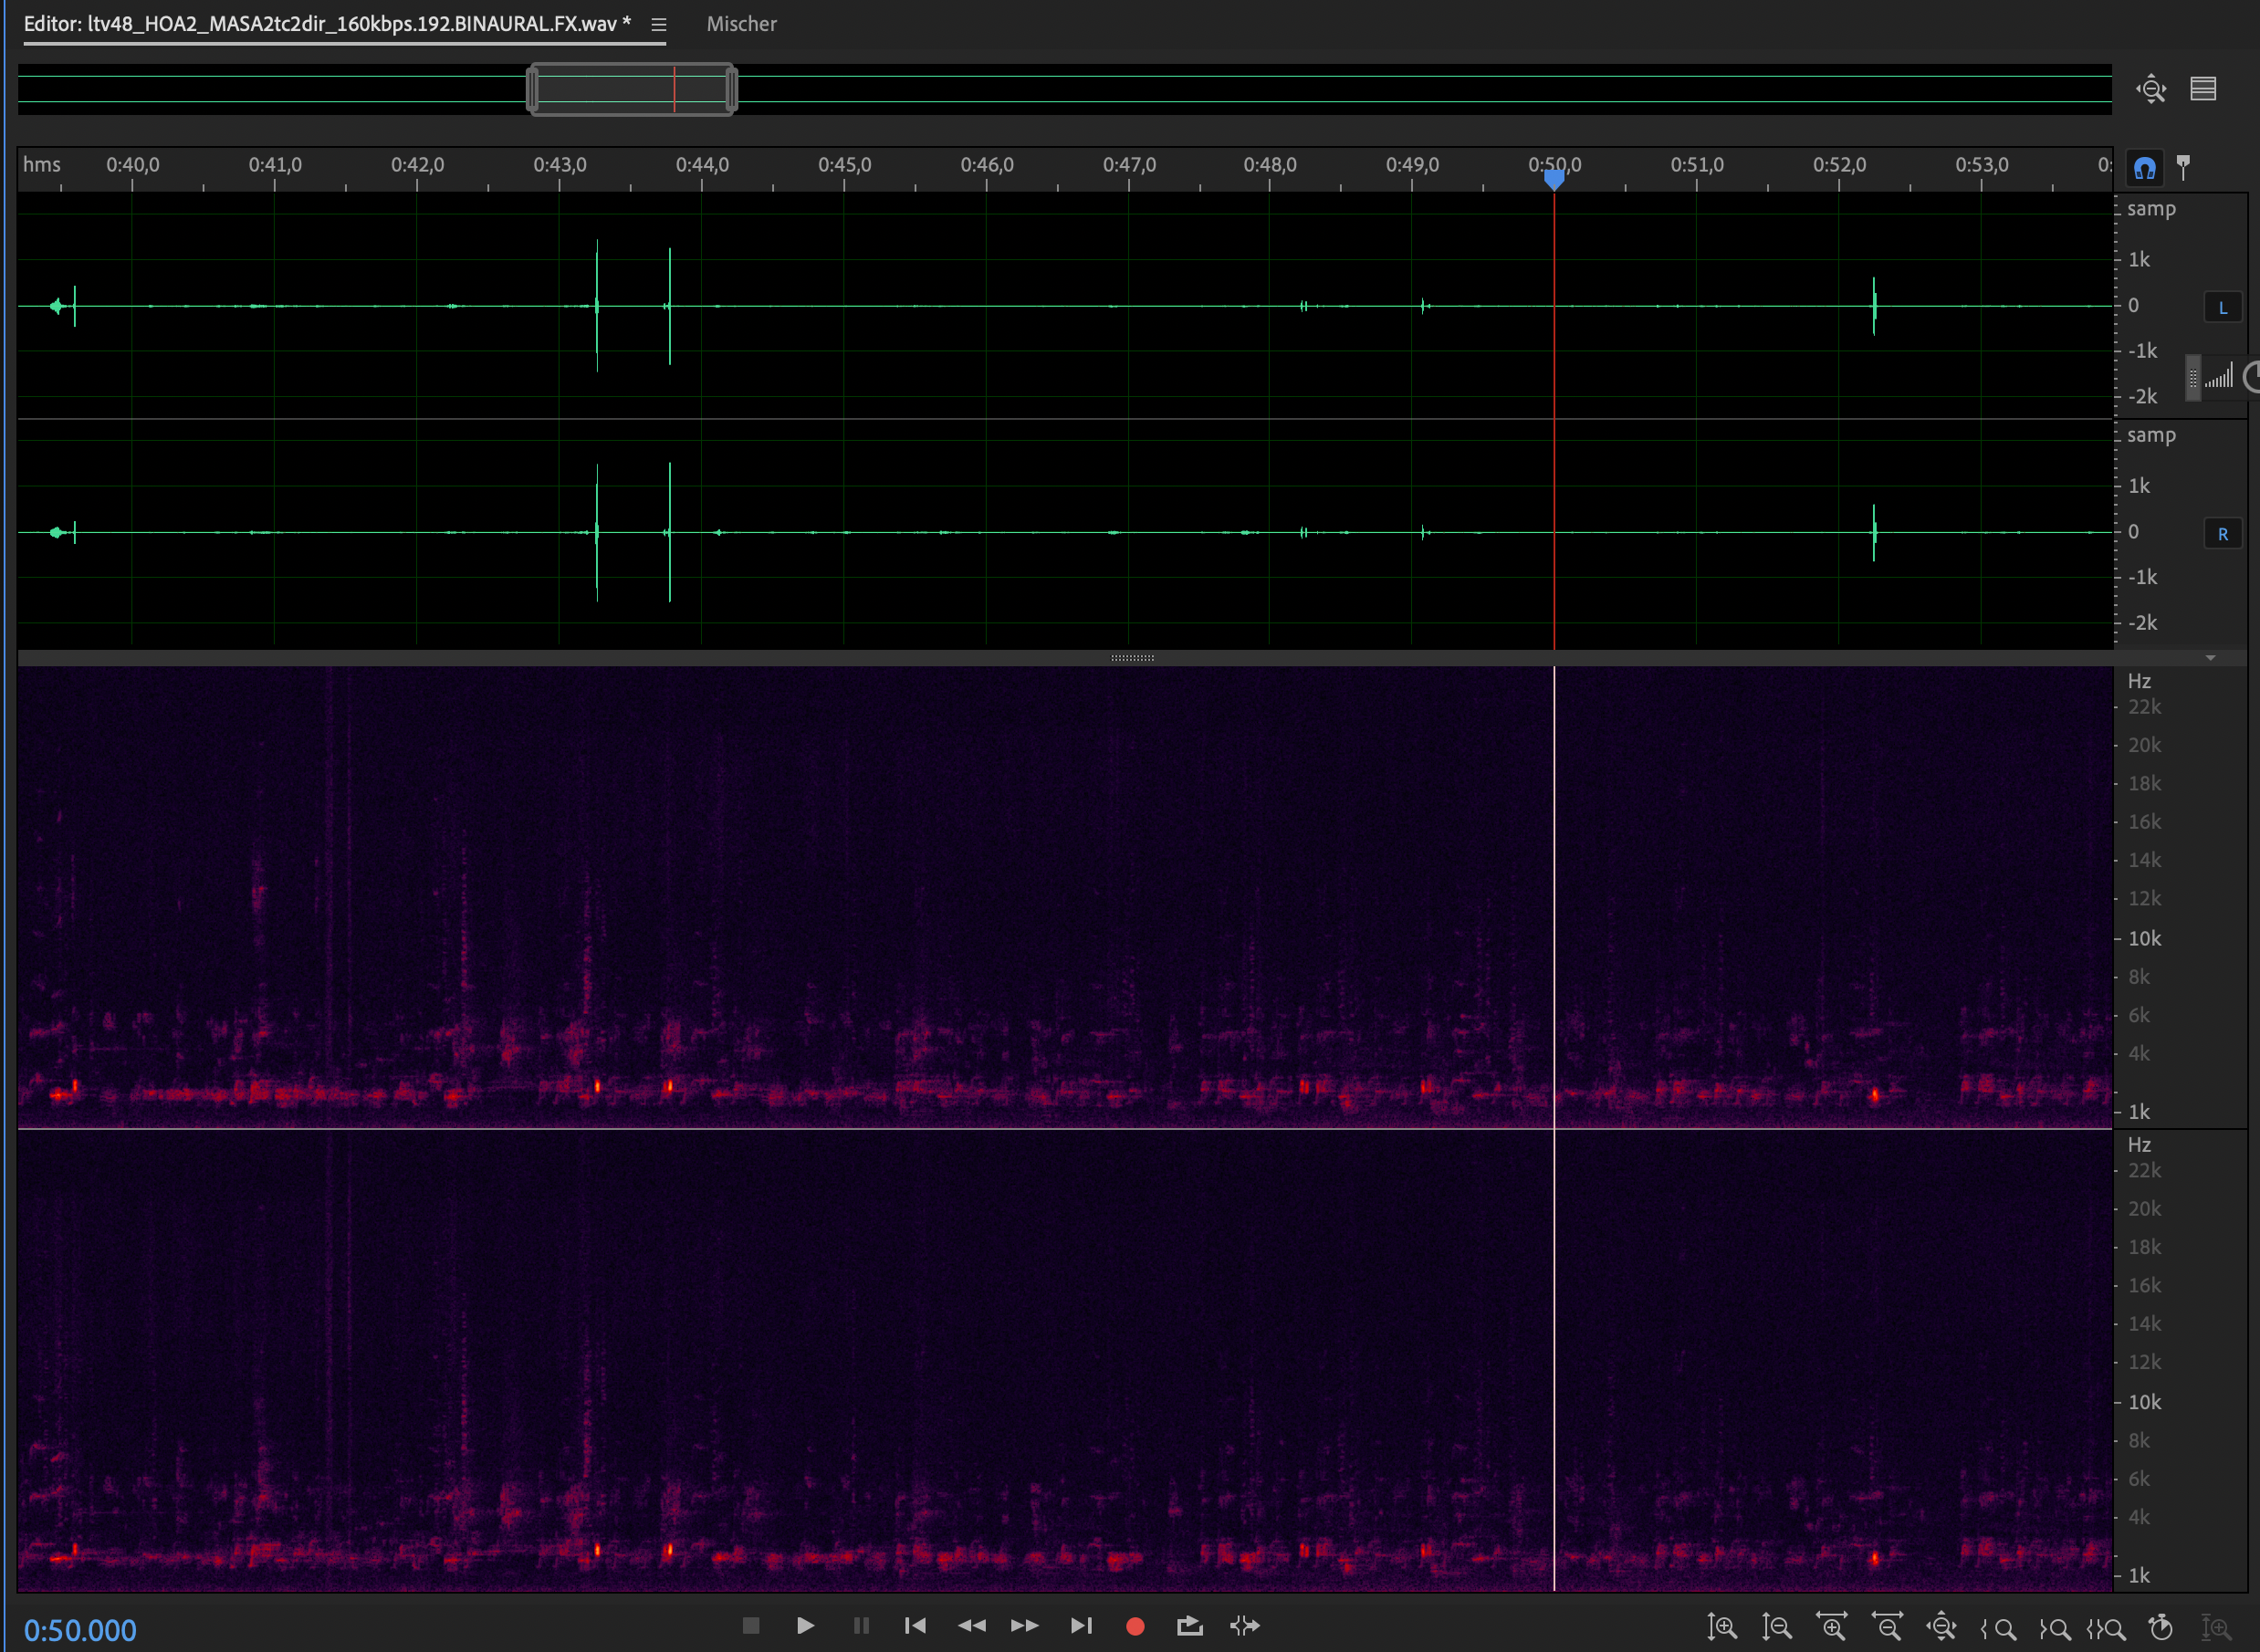Zoom to selection in-point icon
Screen dimensions: 2260x1652
(1998, 1627)
